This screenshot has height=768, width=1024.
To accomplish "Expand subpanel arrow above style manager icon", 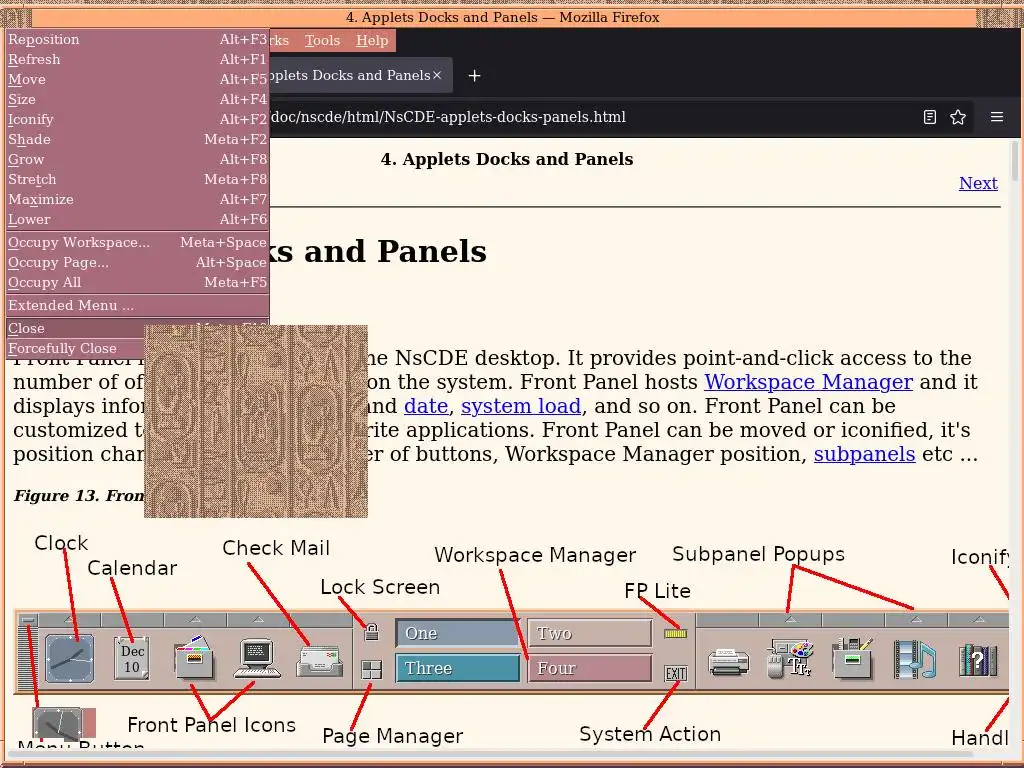I will tap(790, 619).
